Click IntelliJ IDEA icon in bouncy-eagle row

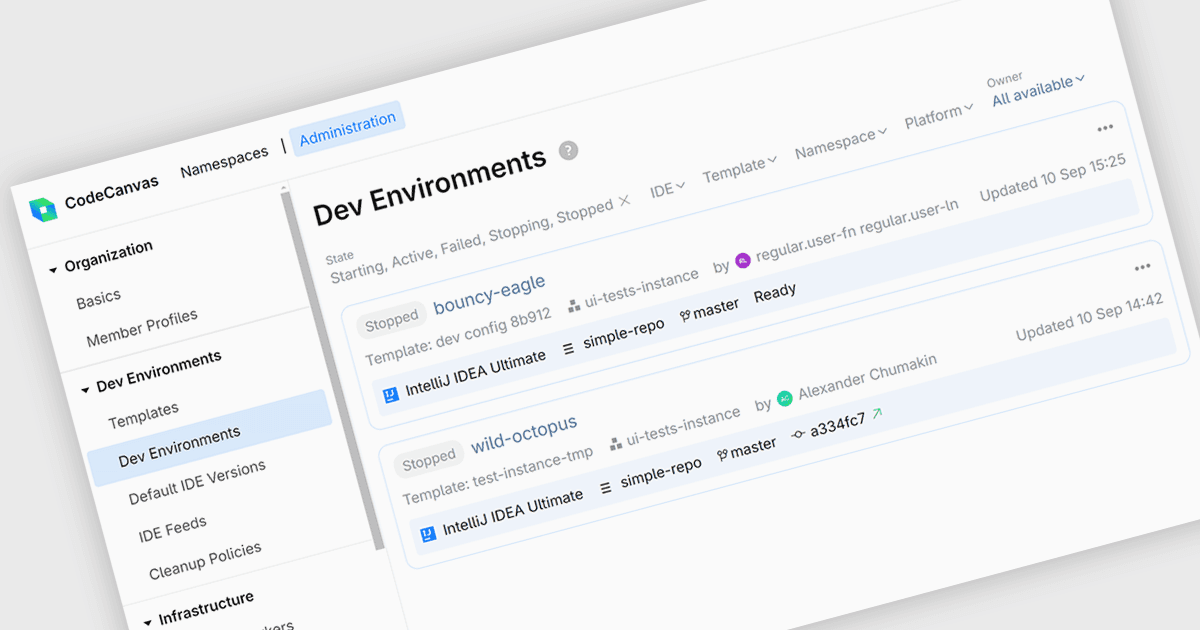pos(391,393)
